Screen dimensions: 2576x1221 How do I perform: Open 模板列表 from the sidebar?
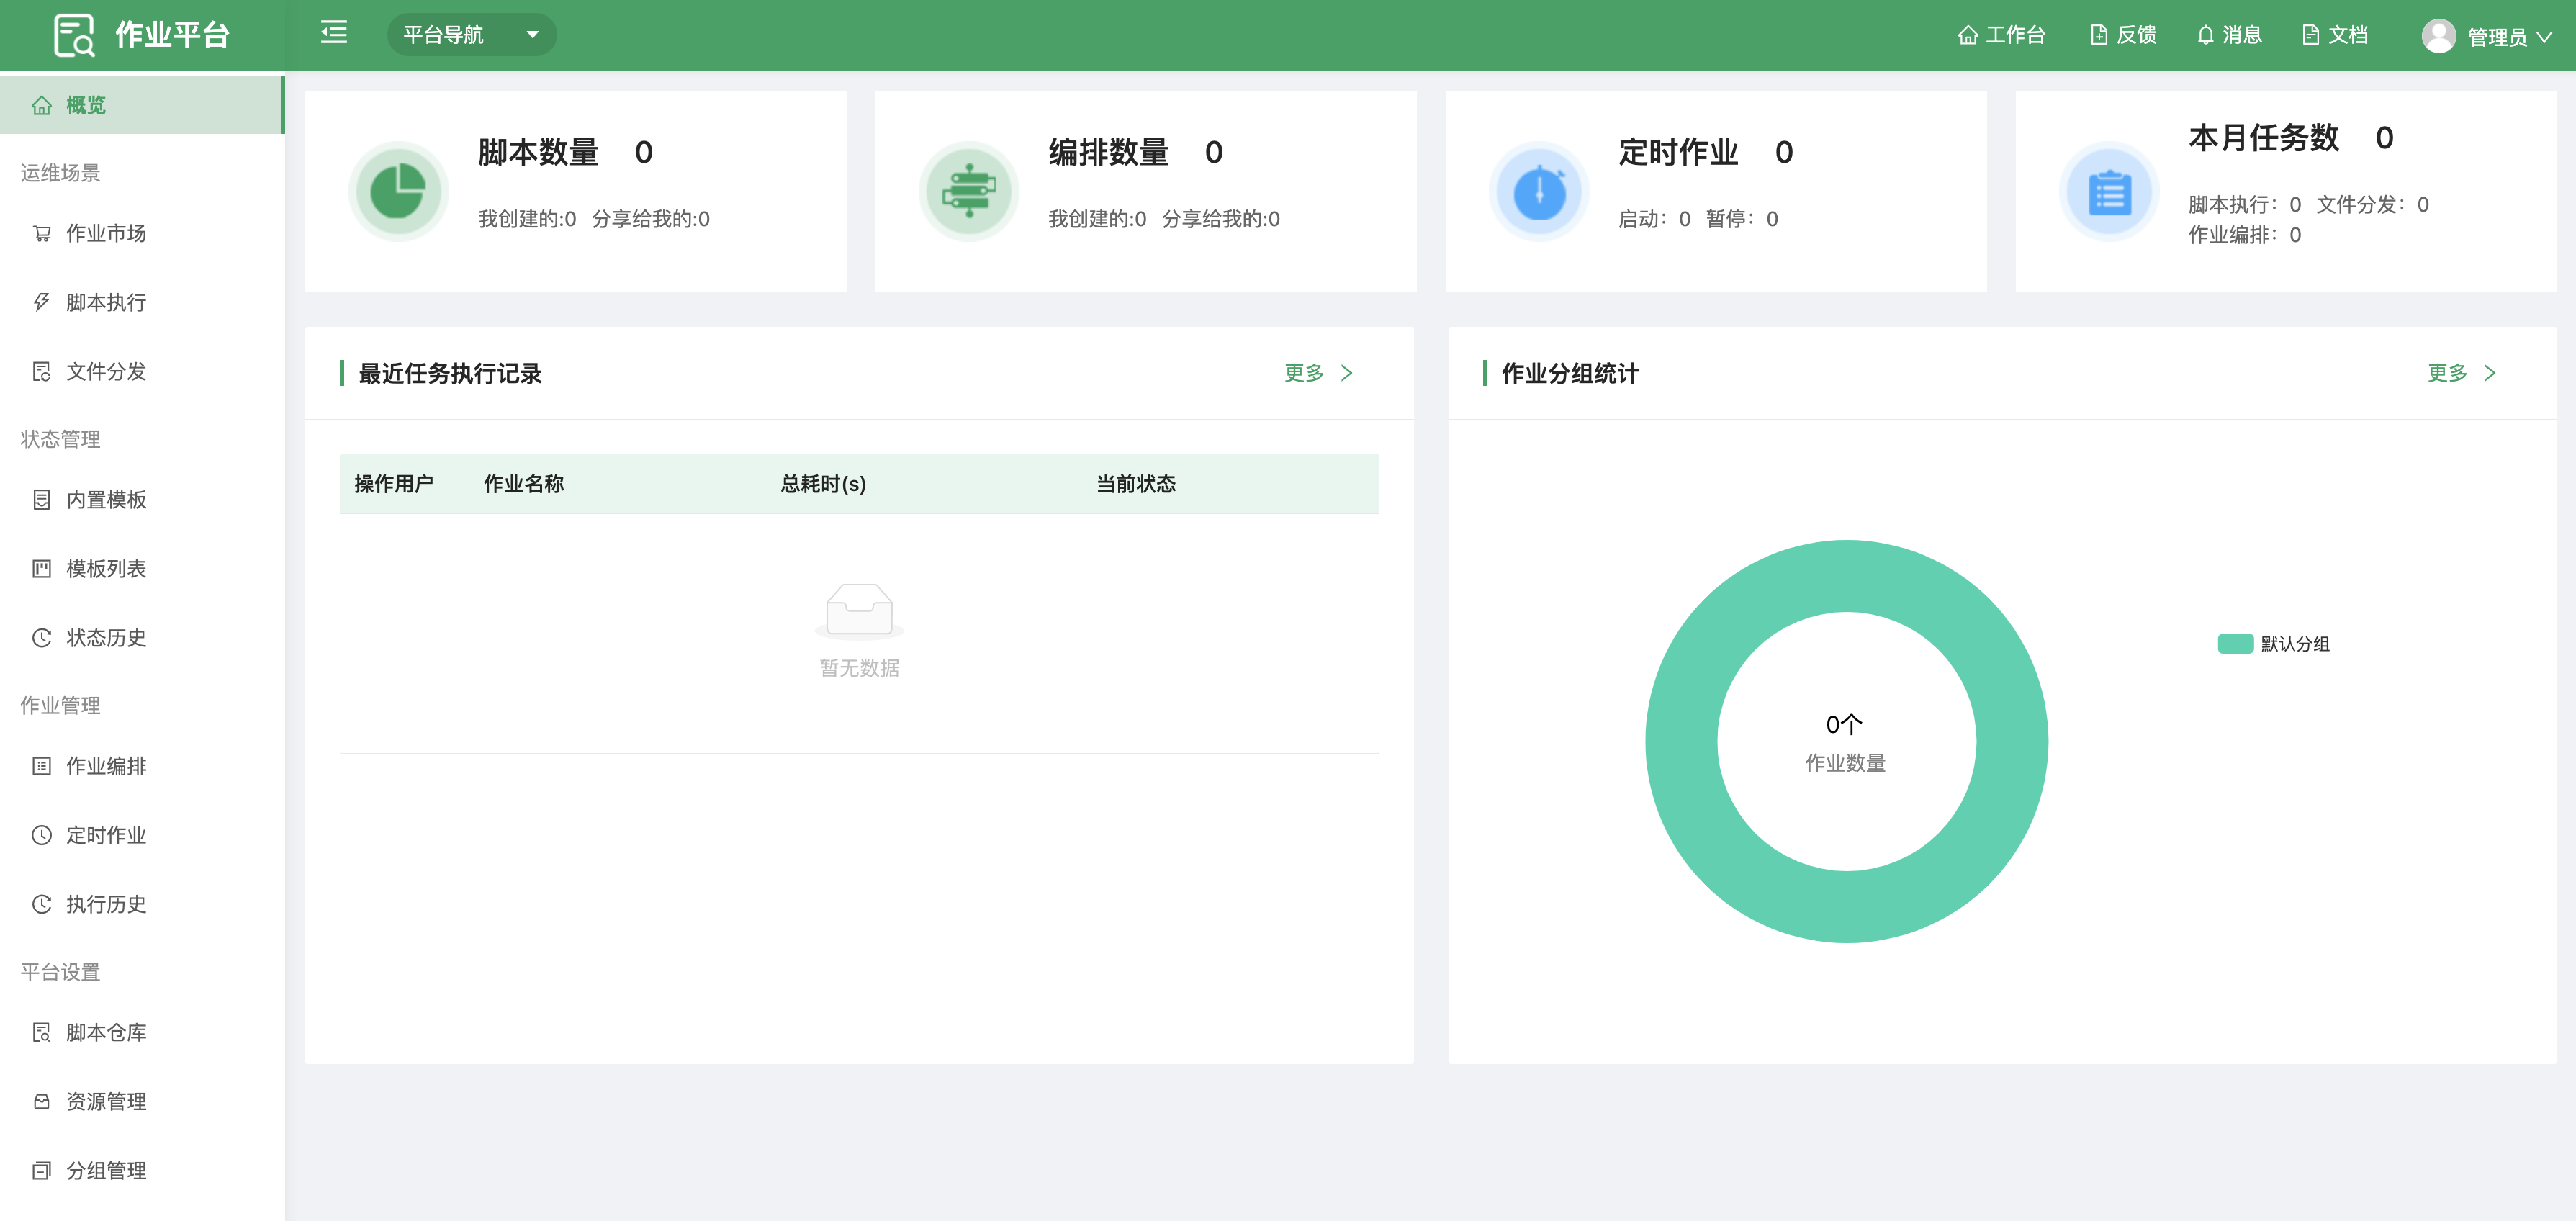coord(142,568)
